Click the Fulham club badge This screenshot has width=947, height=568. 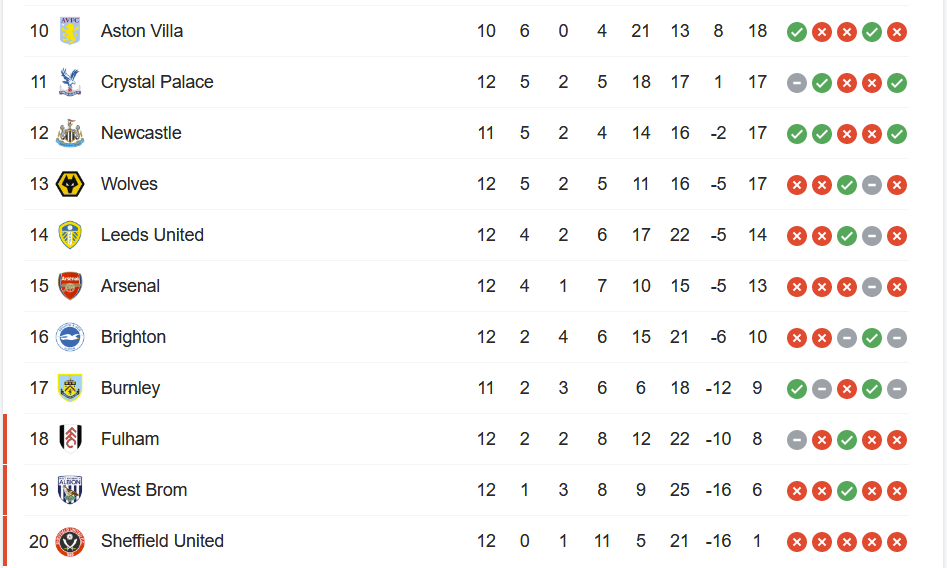70,439
